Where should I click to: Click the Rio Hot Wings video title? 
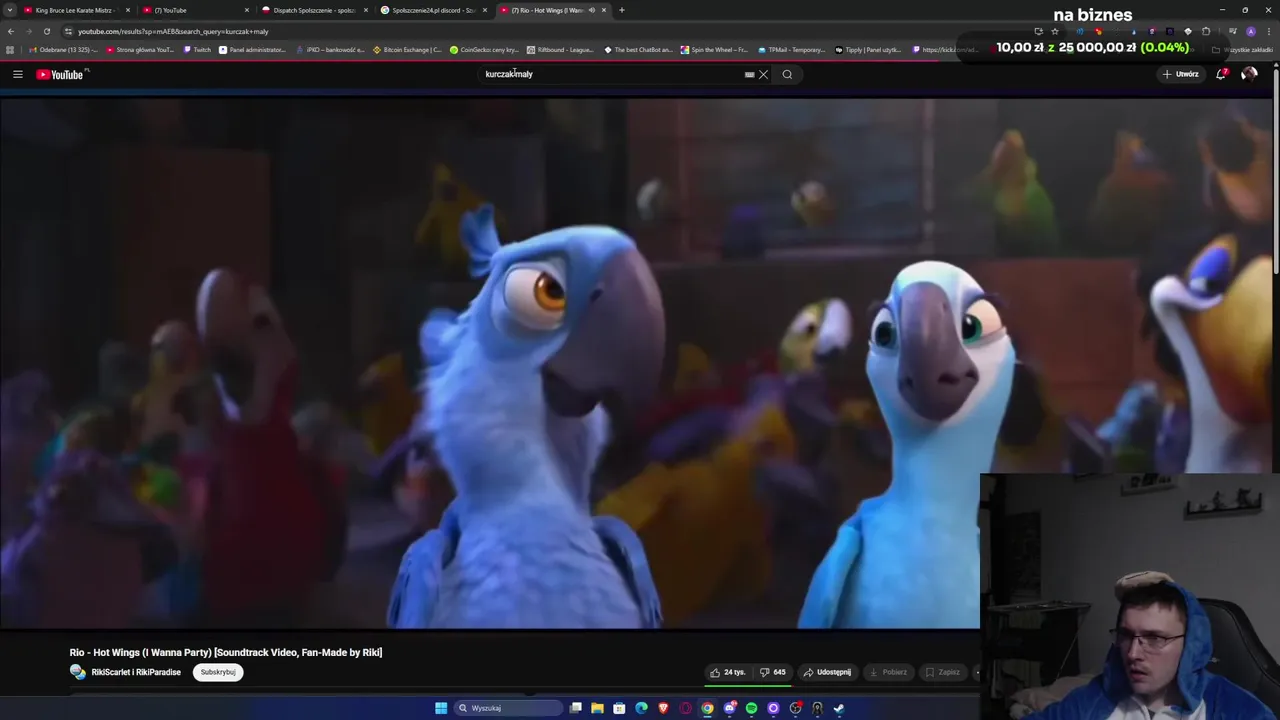coord(226,652)
